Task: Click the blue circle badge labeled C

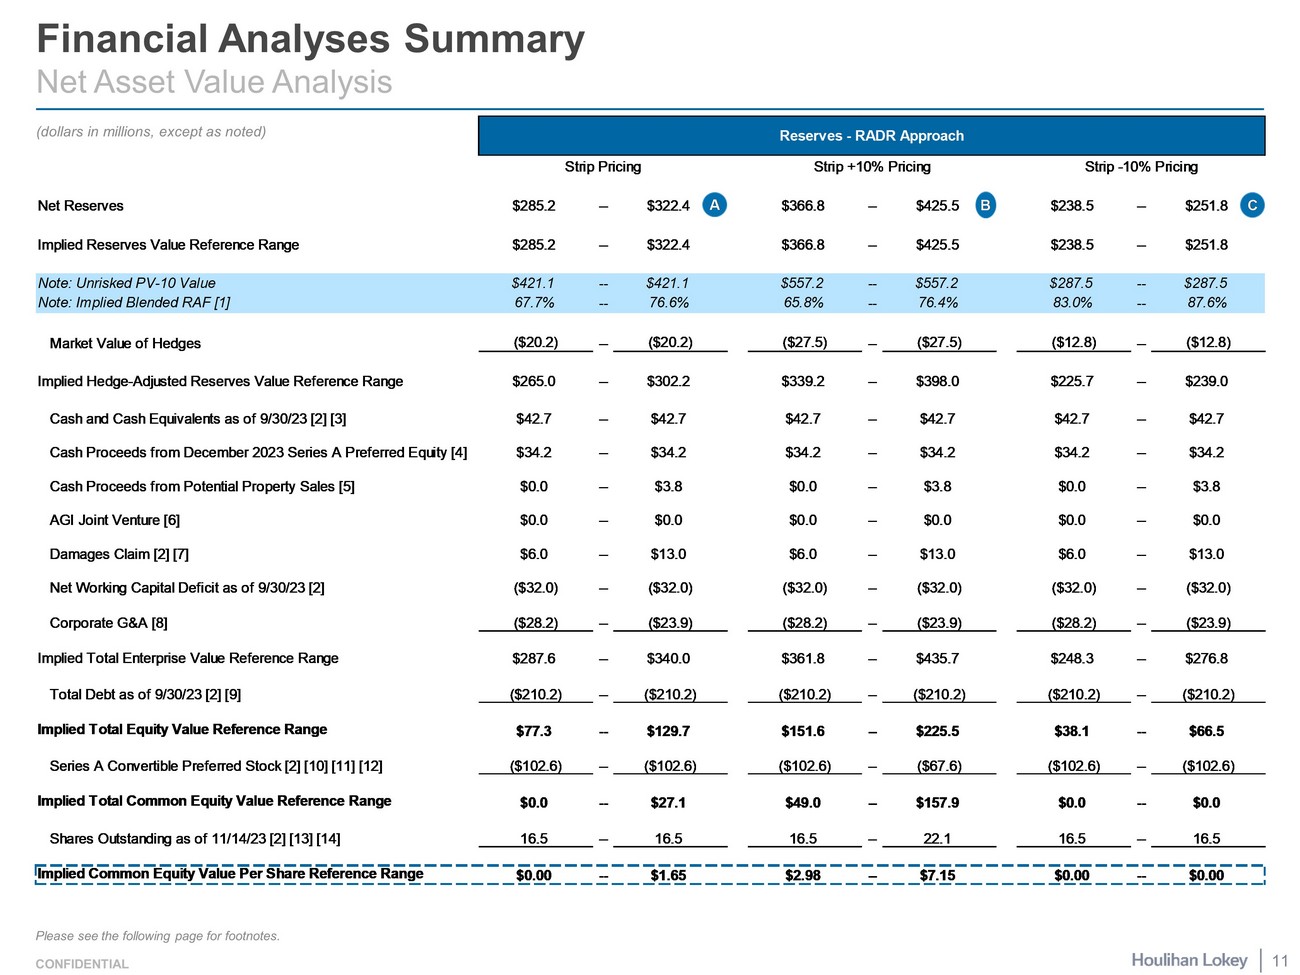Action: 1252,205
